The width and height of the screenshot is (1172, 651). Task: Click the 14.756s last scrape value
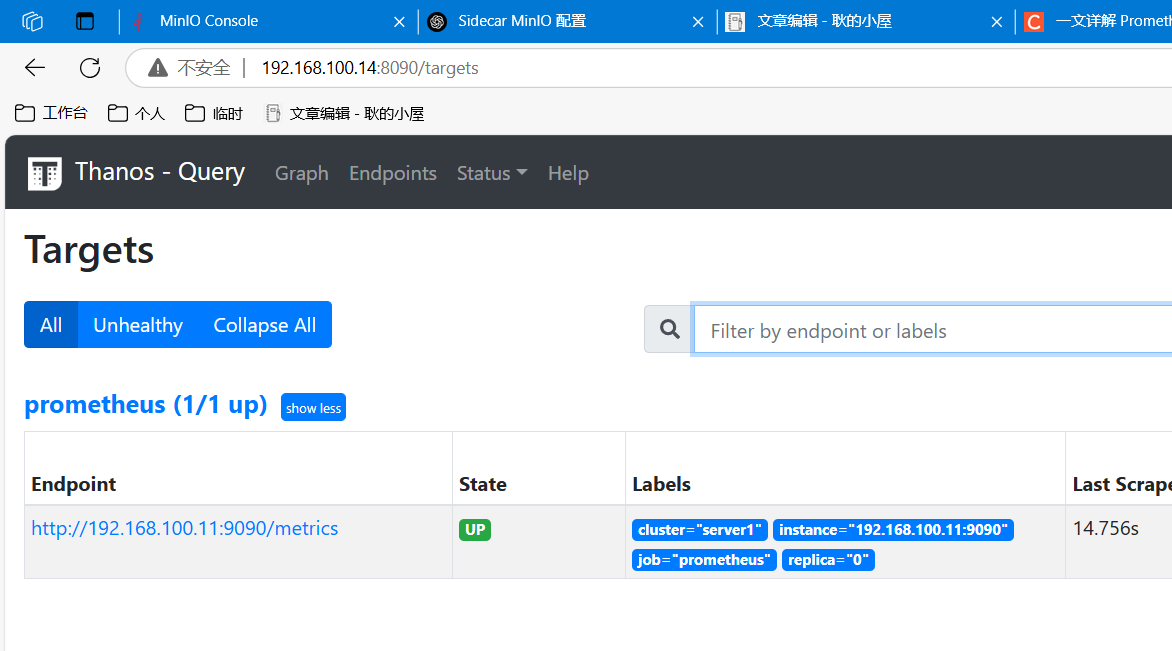(1105, 528)
